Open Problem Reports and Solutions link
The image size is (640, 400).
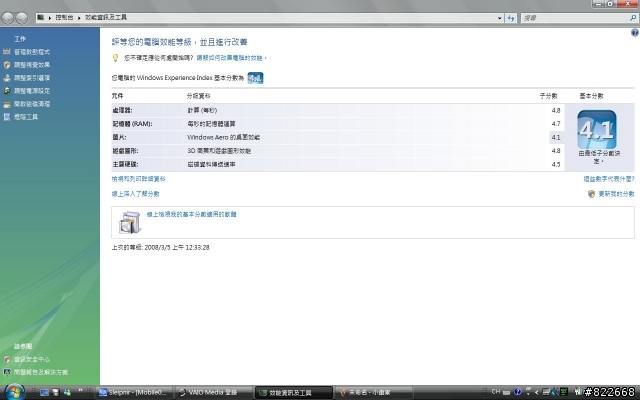coord(41,372)
